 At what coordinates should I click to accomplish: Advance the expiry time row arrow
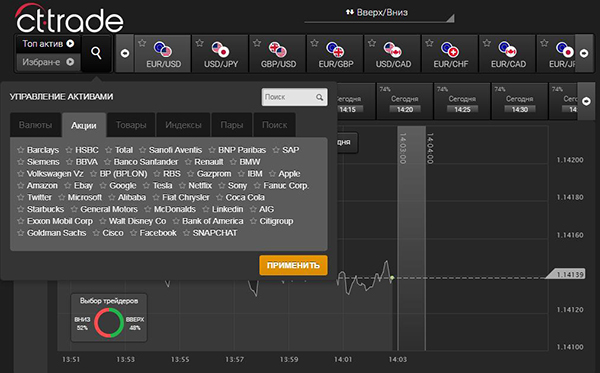pos(586,101)
